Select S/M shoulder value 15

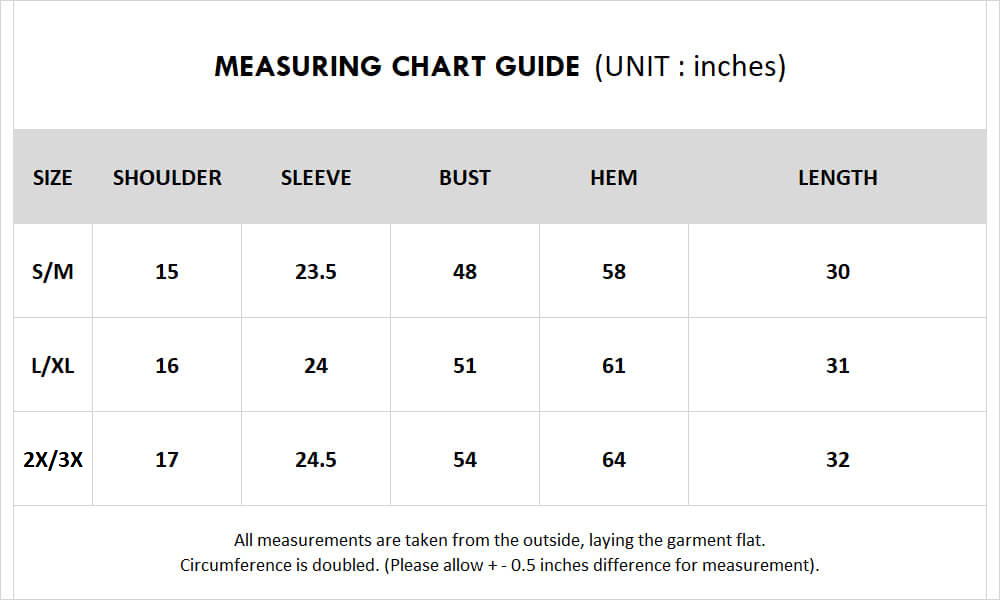point(167,272)
